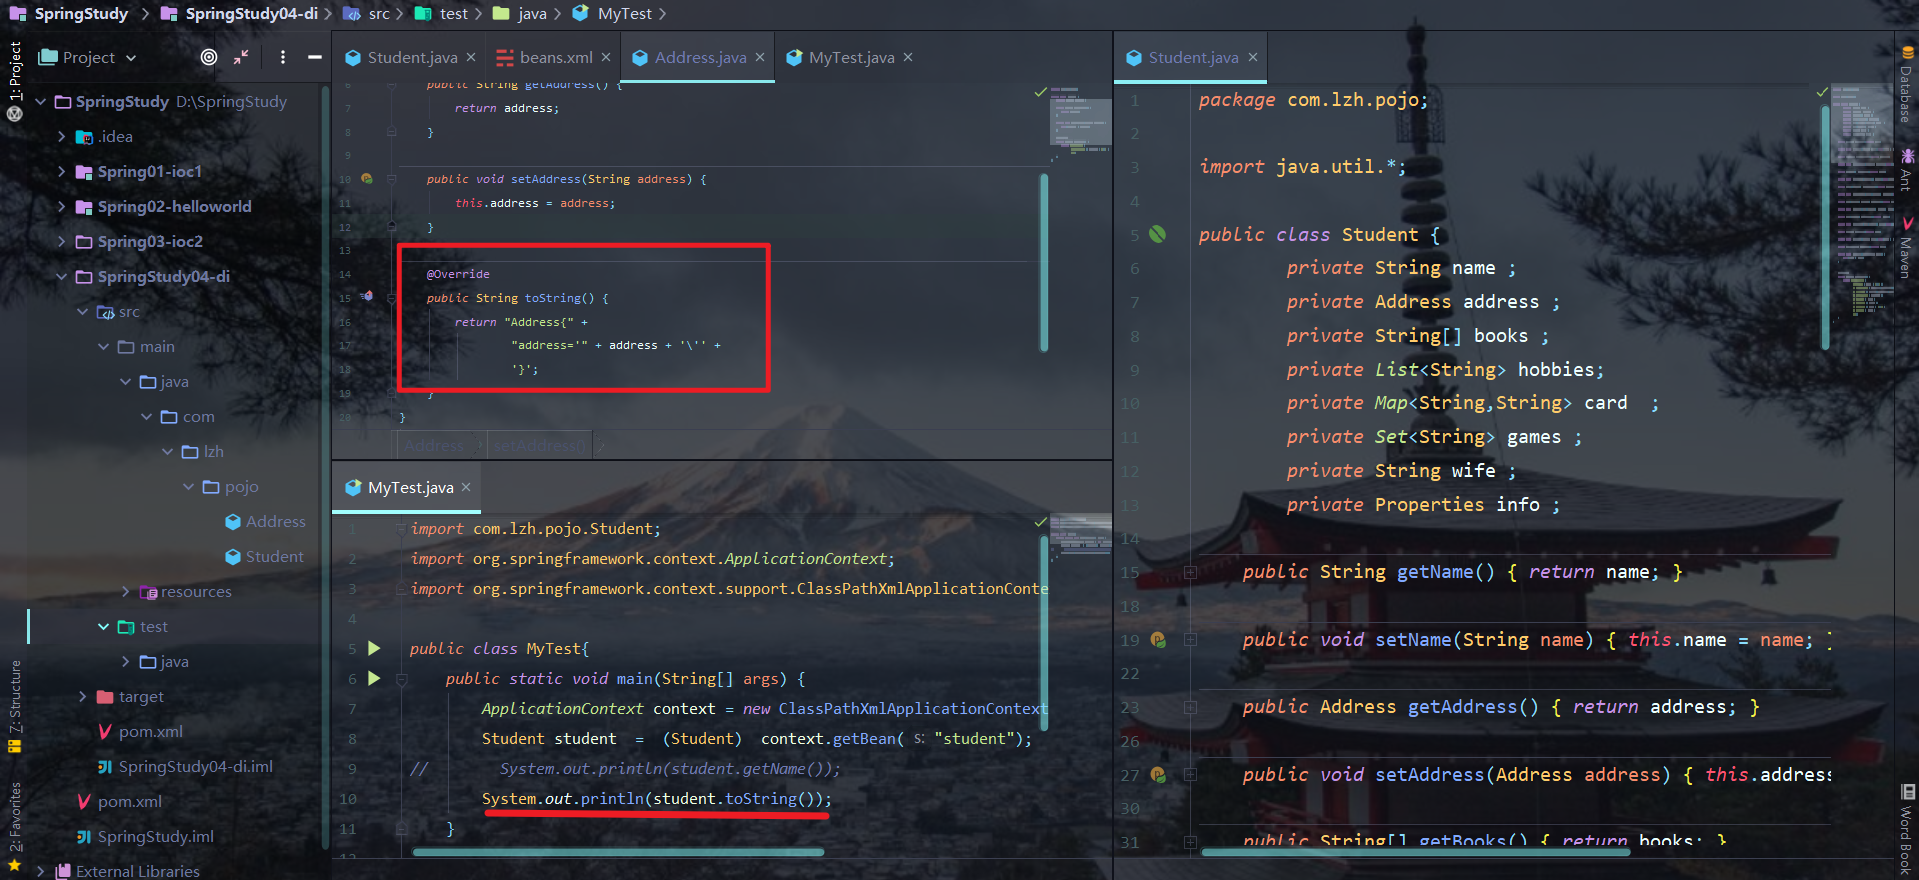
Task: Collapse the pojo package node
Action: (189, 486)
